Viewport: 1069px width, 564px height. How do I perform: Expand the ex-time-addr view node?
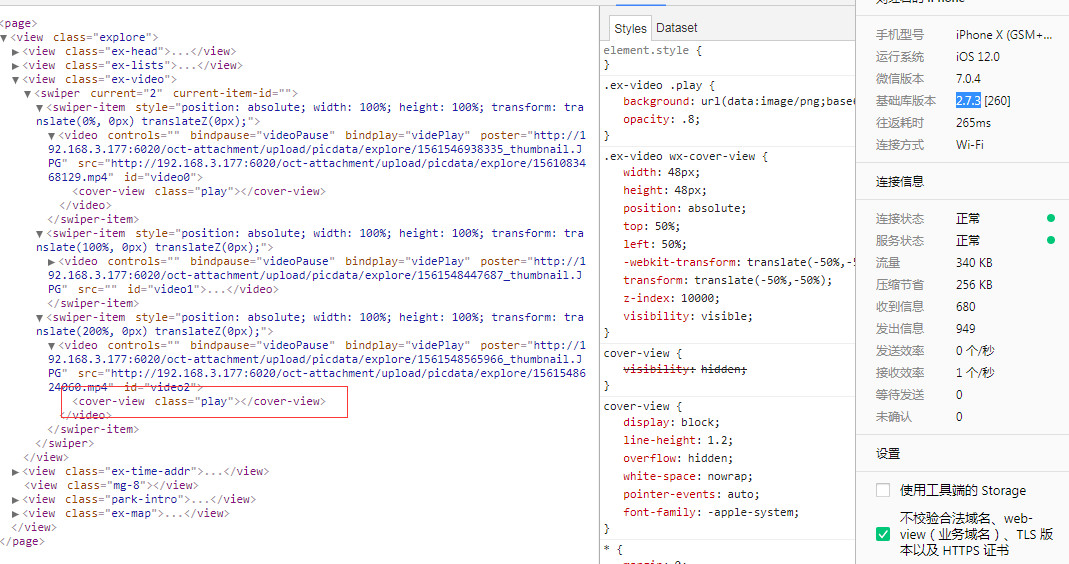tap(16, 471)
